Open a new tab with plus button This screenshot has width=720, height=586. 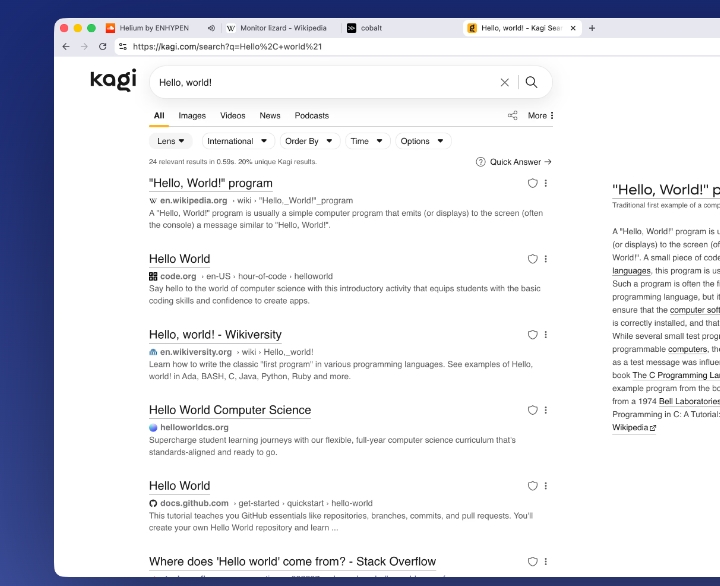tap(592, 28)
